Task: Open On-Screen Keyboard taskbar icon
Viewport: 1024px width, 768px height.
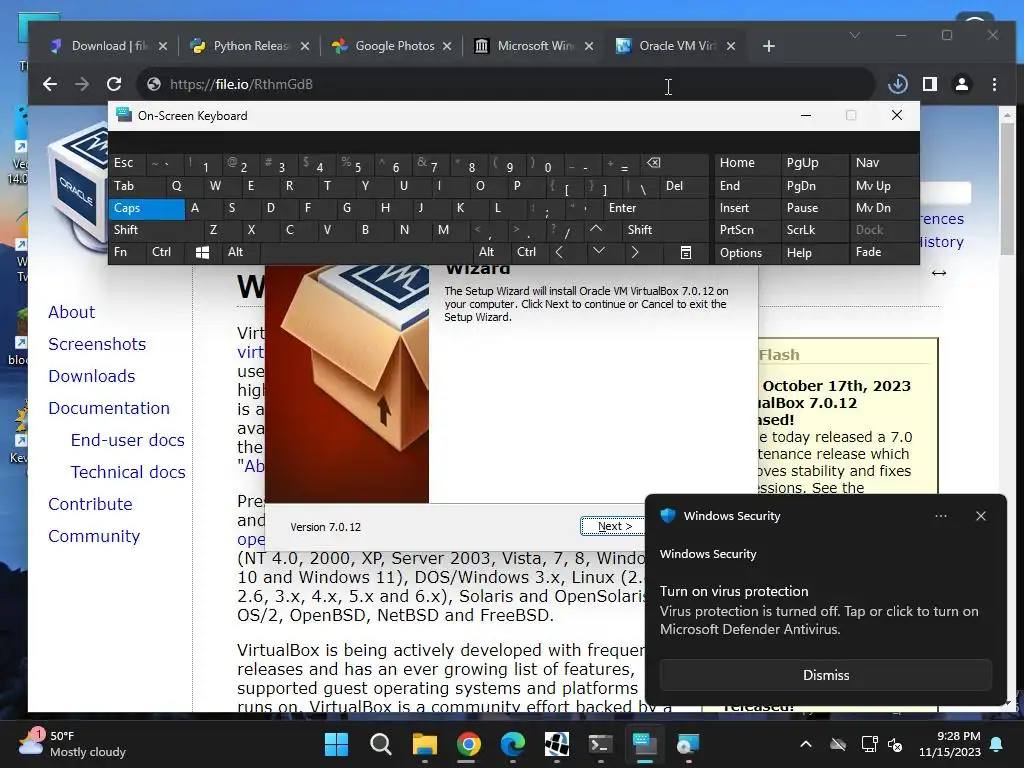Action: click(644, 744)
